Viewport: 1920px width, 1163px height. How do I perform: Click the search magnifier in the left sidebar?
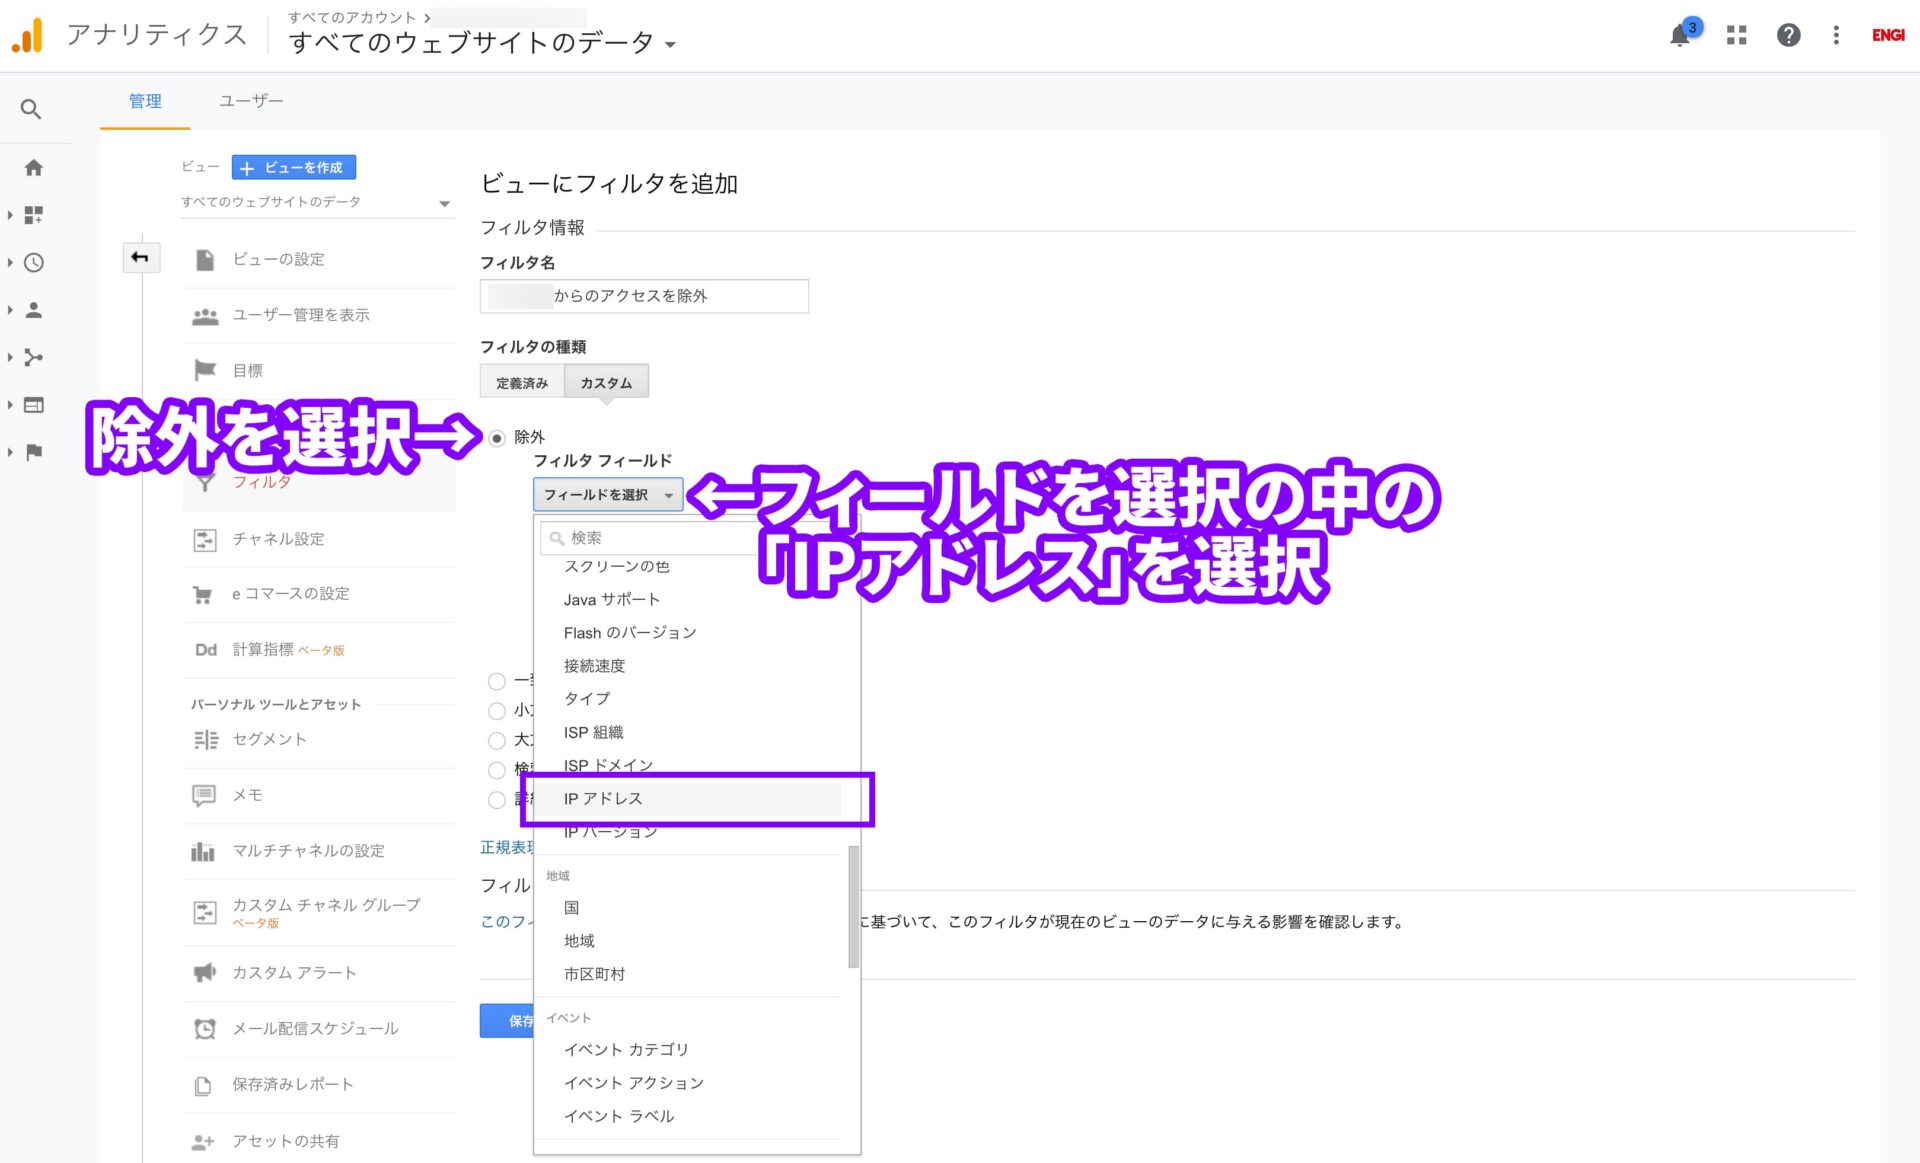click(33, 108)
